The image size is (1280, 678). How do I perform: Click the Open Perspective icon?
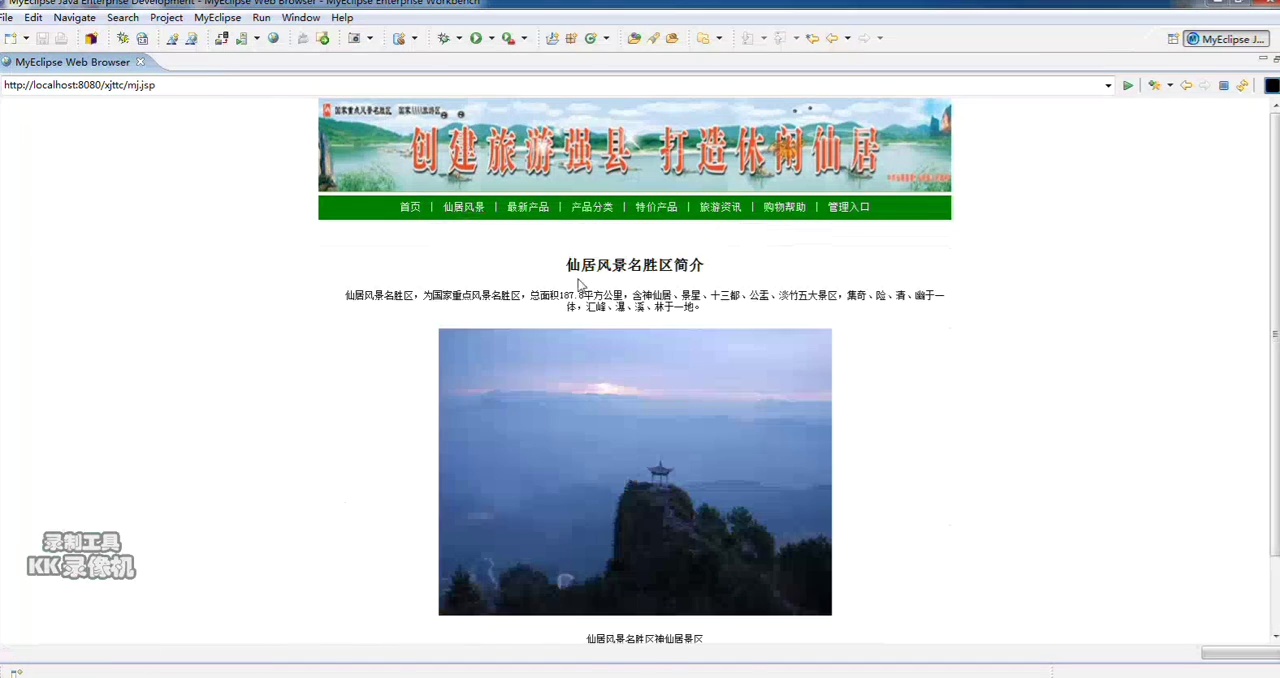[1173, 39]
